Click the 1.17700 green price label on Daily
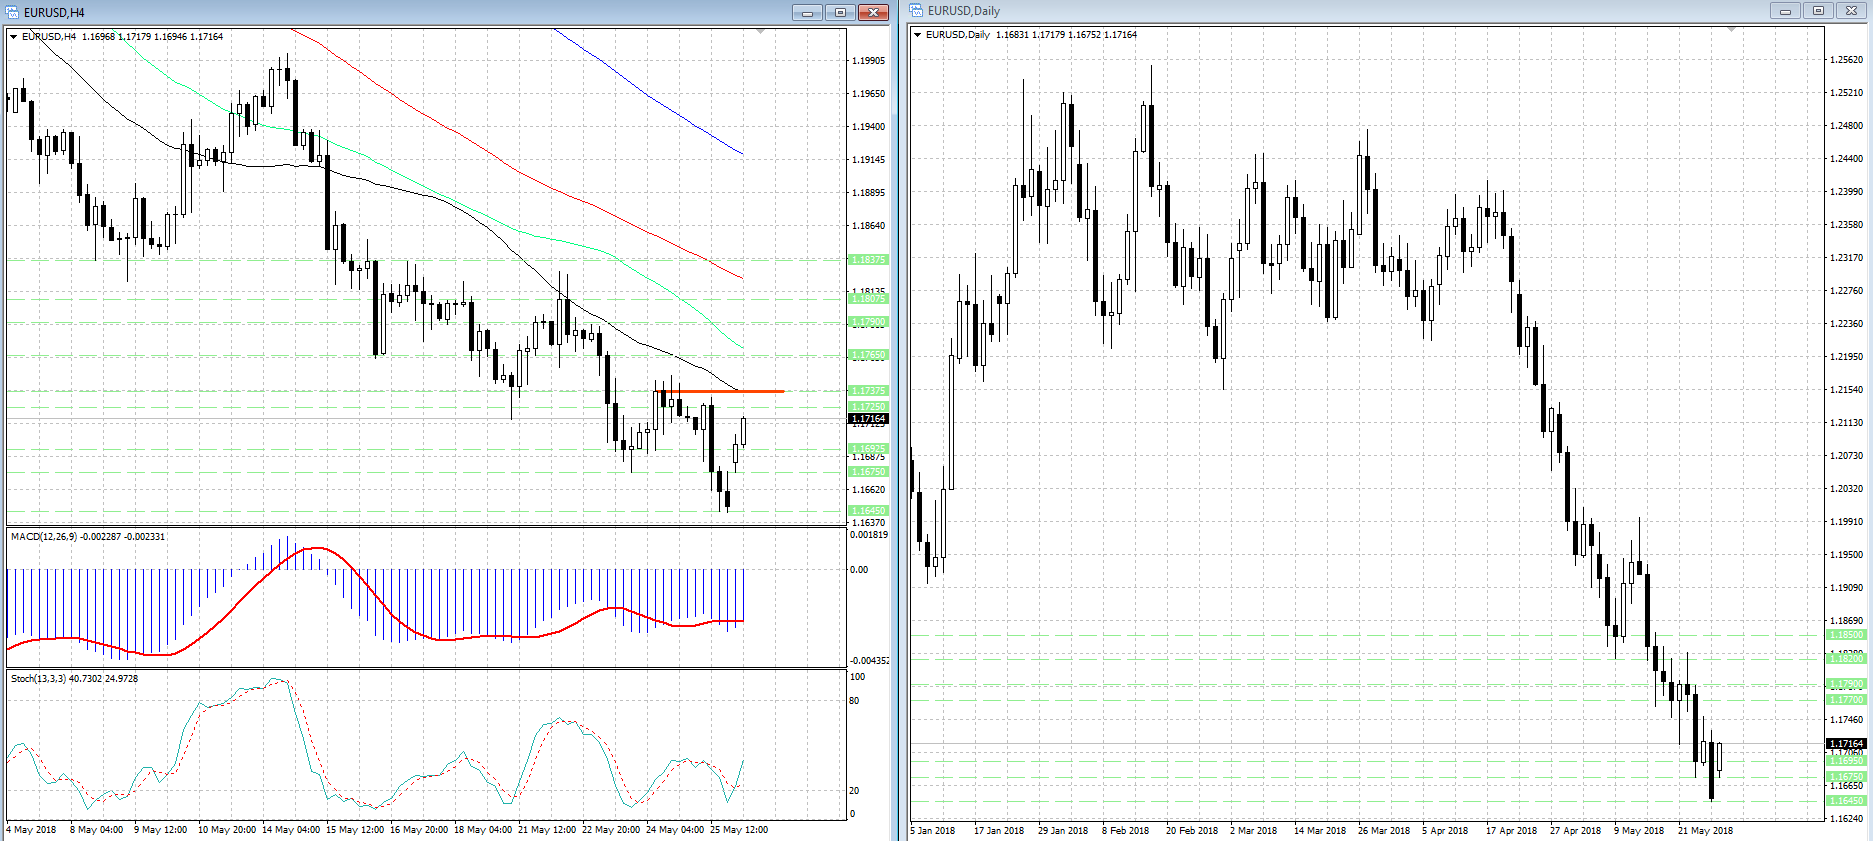Image resolution: width=1873 pixels, height=841 pixels. pos(1846,700)
